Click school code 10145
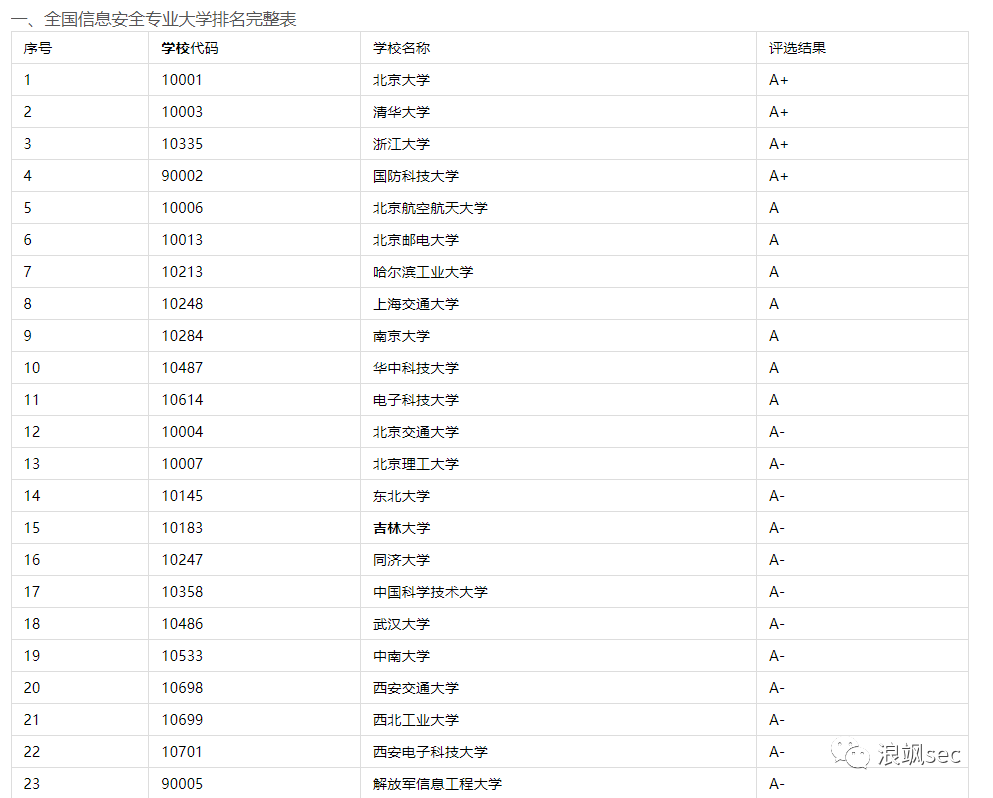 click(182, 496)
